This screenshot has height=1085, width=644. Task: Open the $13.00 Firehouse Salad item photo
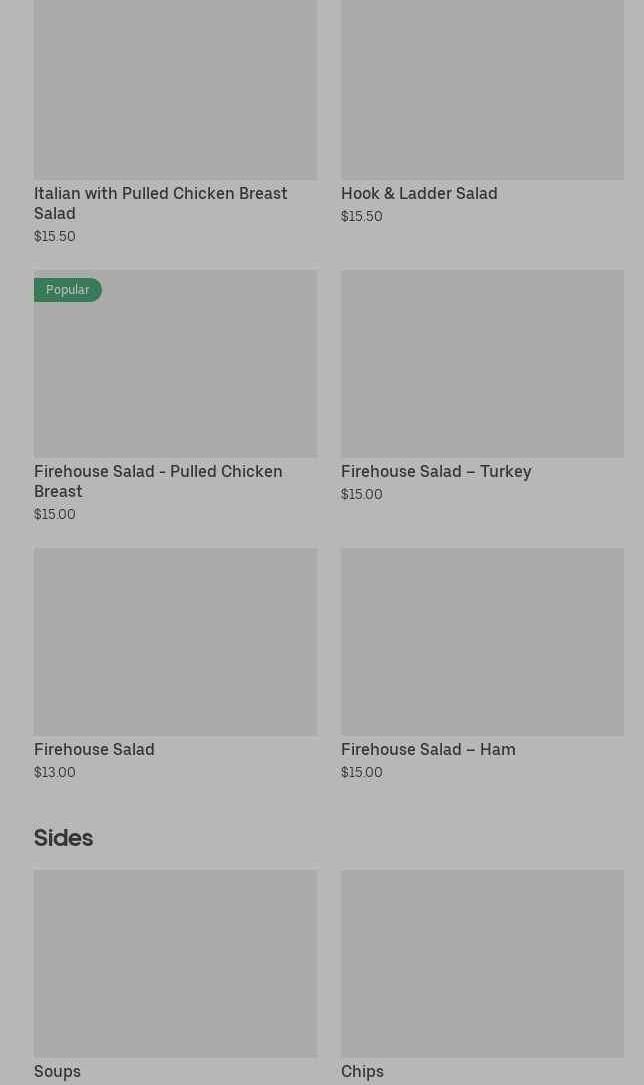tap(175, 641)
